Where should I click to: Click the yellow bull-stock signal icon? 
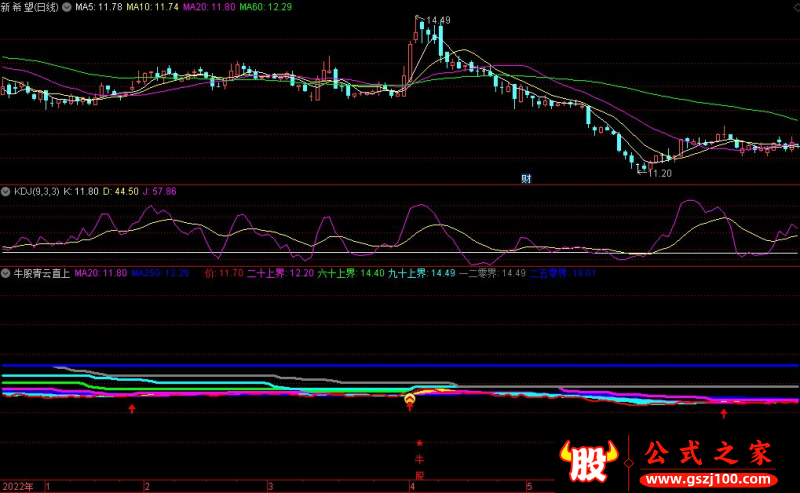410,402
